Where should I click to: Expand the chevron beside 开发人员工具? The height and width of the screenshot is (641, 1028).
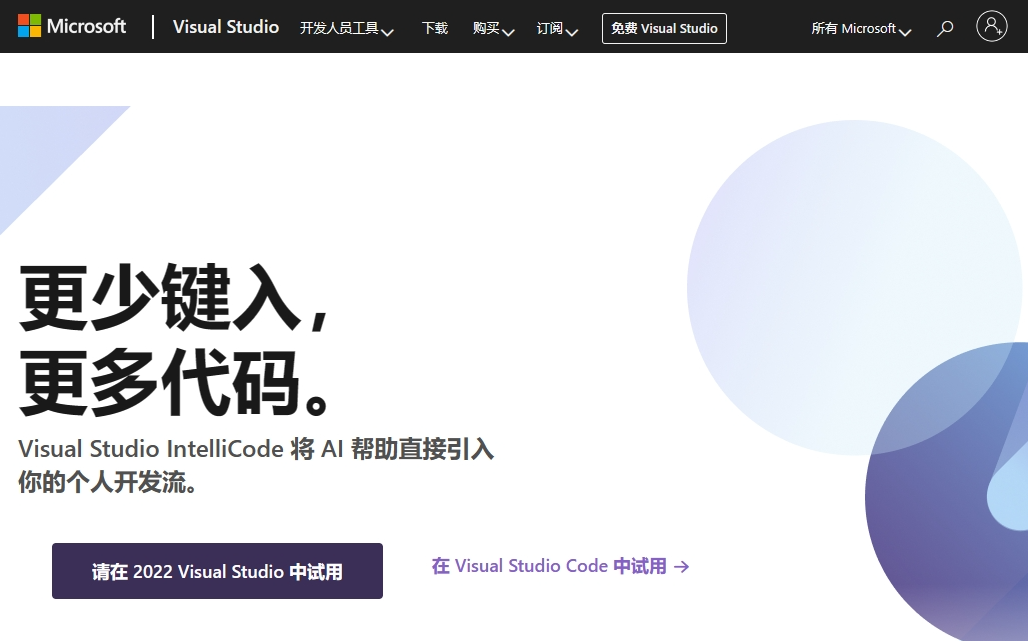[x=388, y=33]
